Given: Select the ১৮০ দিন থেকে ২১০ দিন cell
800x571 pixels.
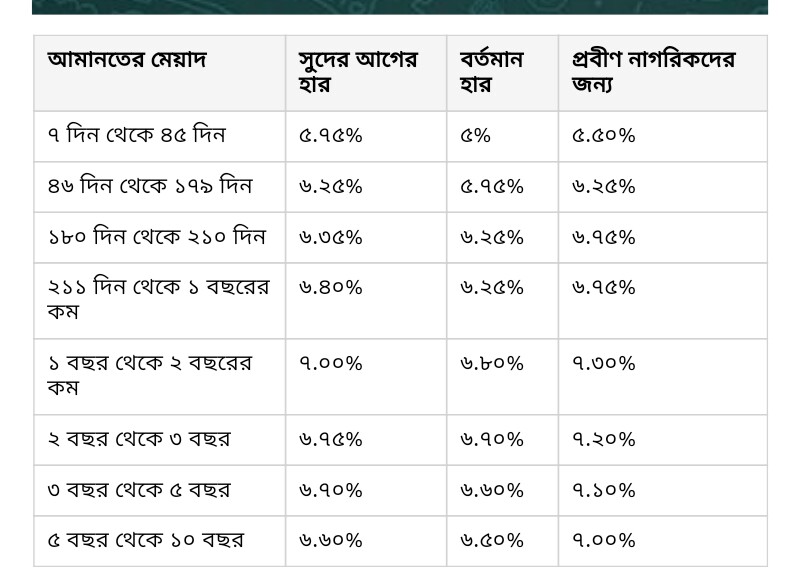Looking at the screenshot, I should point(160,238).
